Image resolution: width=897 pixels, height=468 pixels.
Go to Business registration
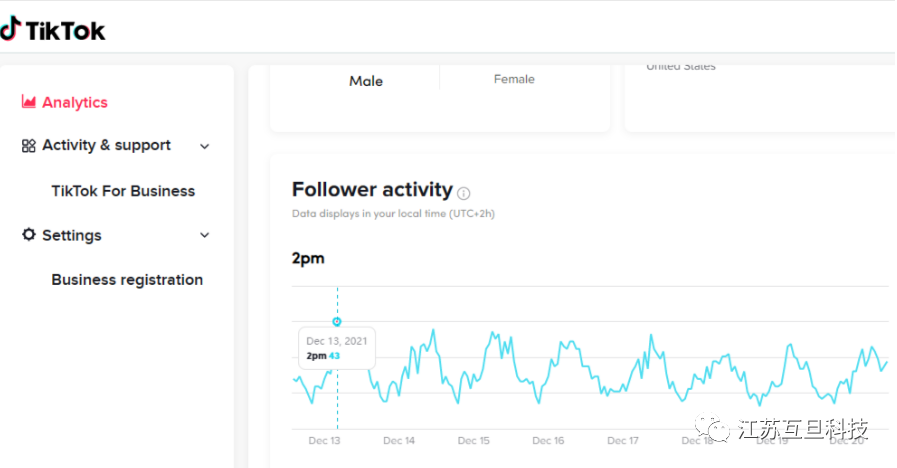[127, 280]
